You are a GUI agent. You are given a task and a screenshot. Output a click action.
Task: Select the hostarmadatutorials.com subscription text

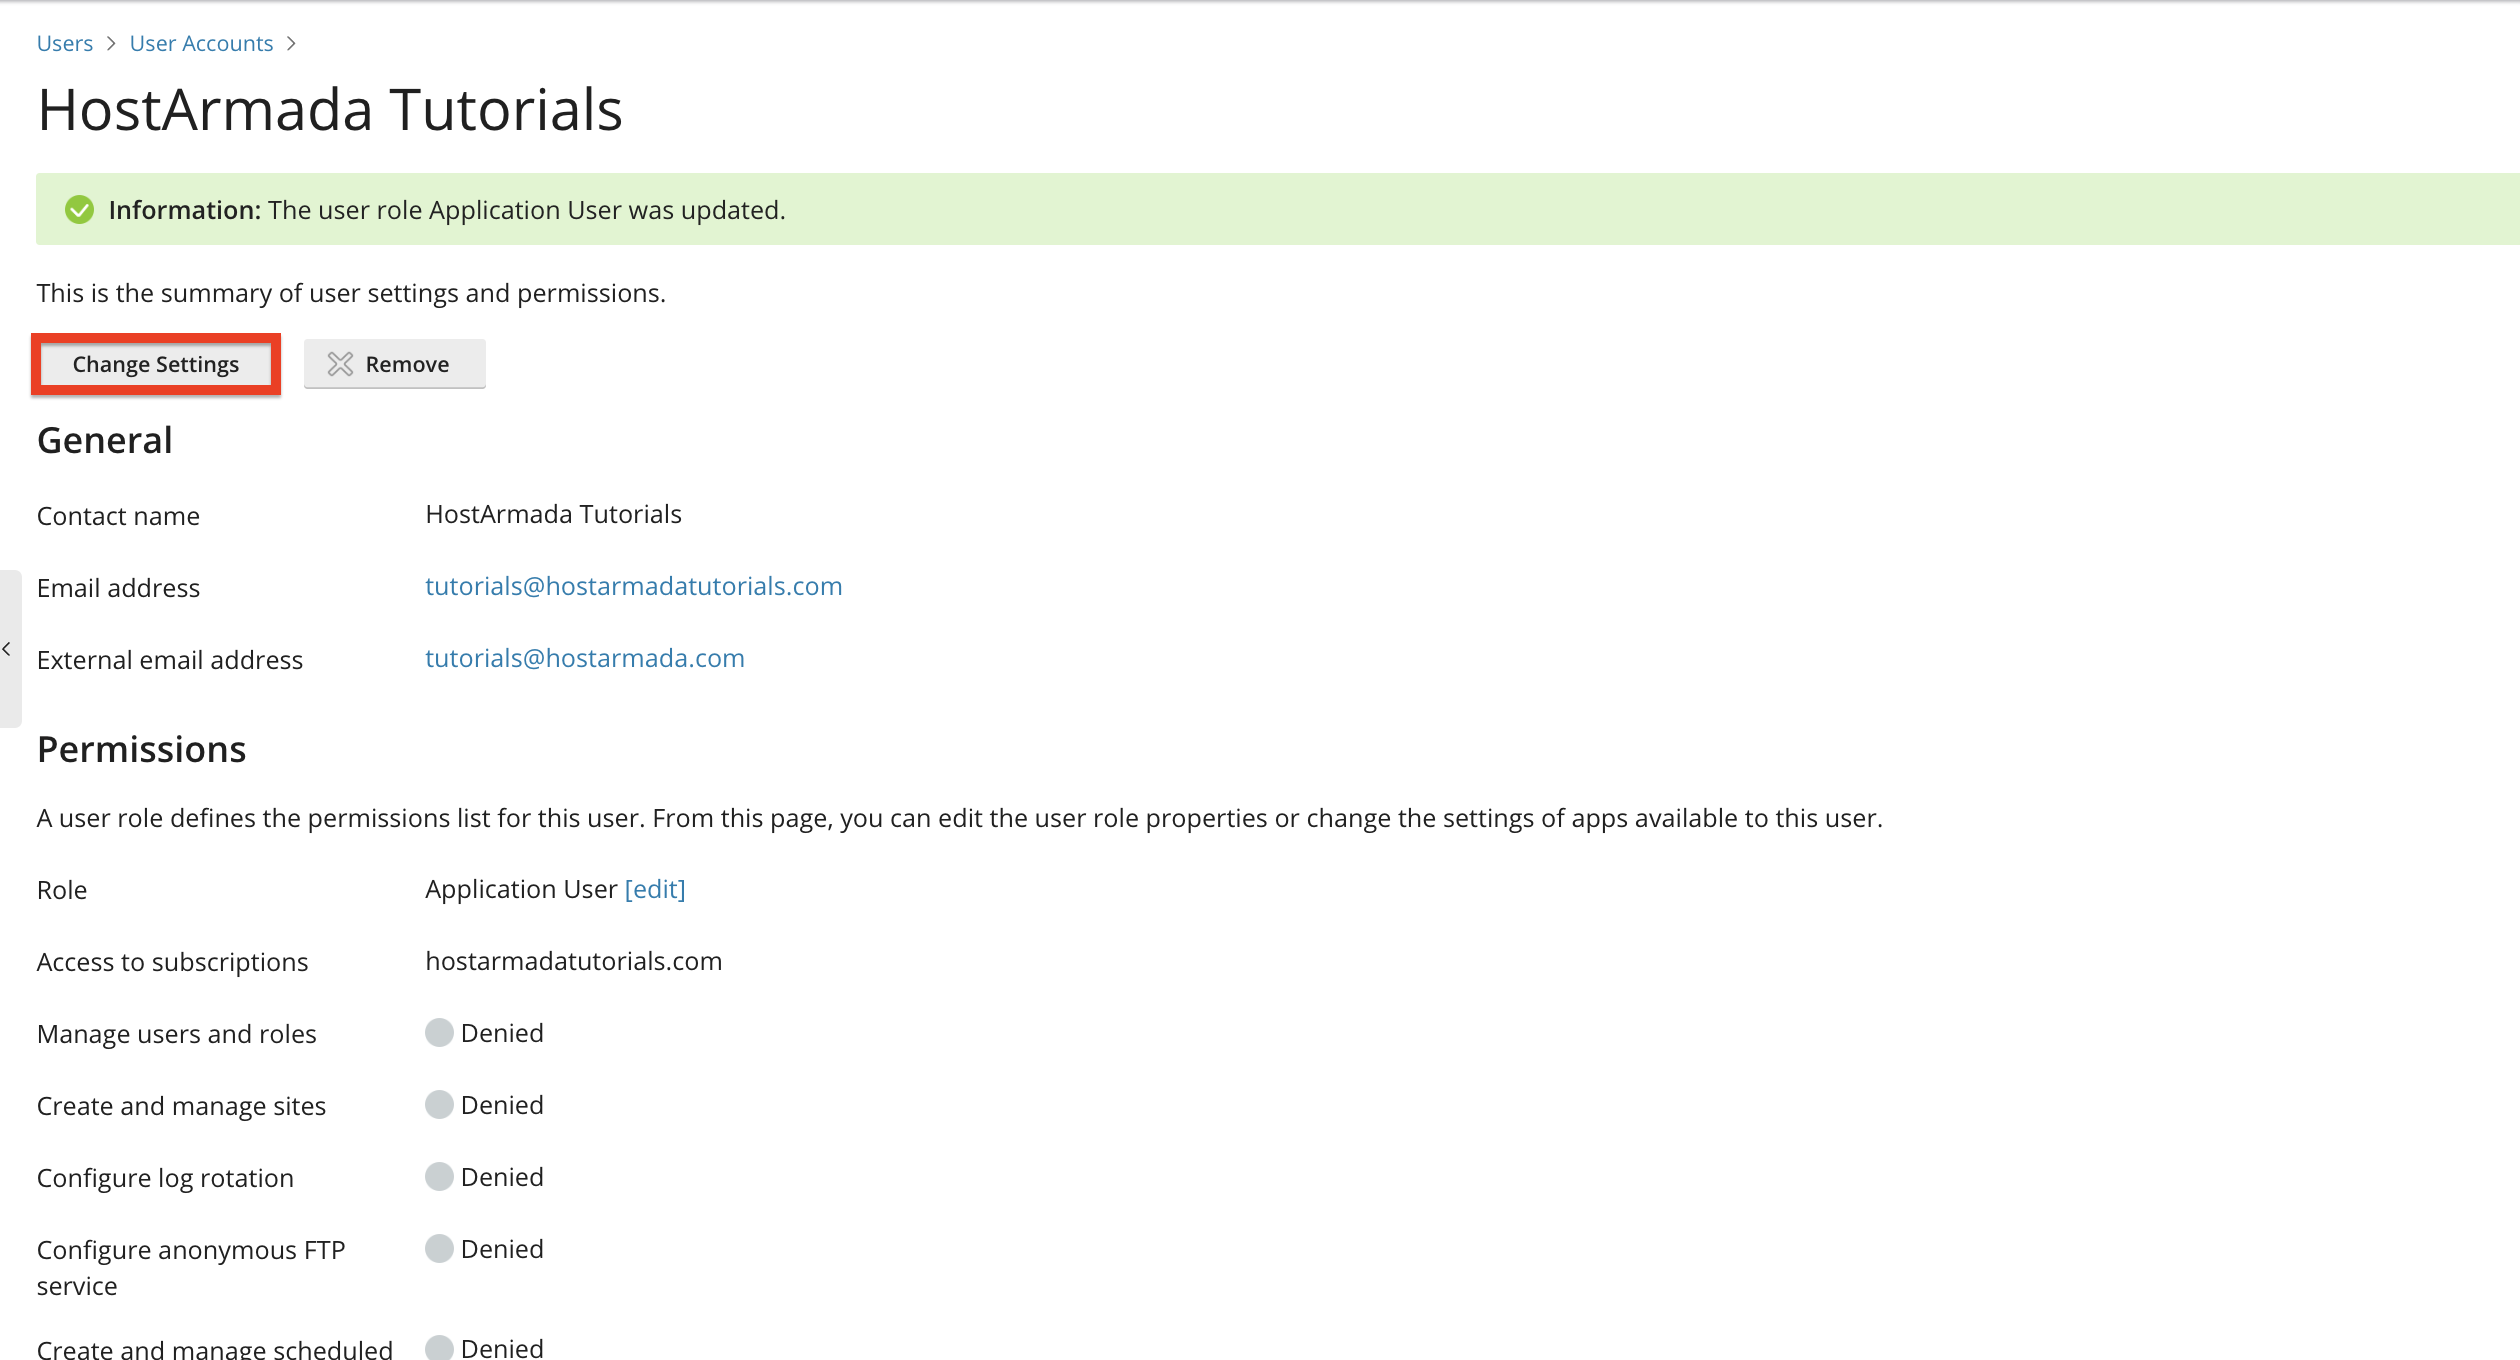coord(574,961)
